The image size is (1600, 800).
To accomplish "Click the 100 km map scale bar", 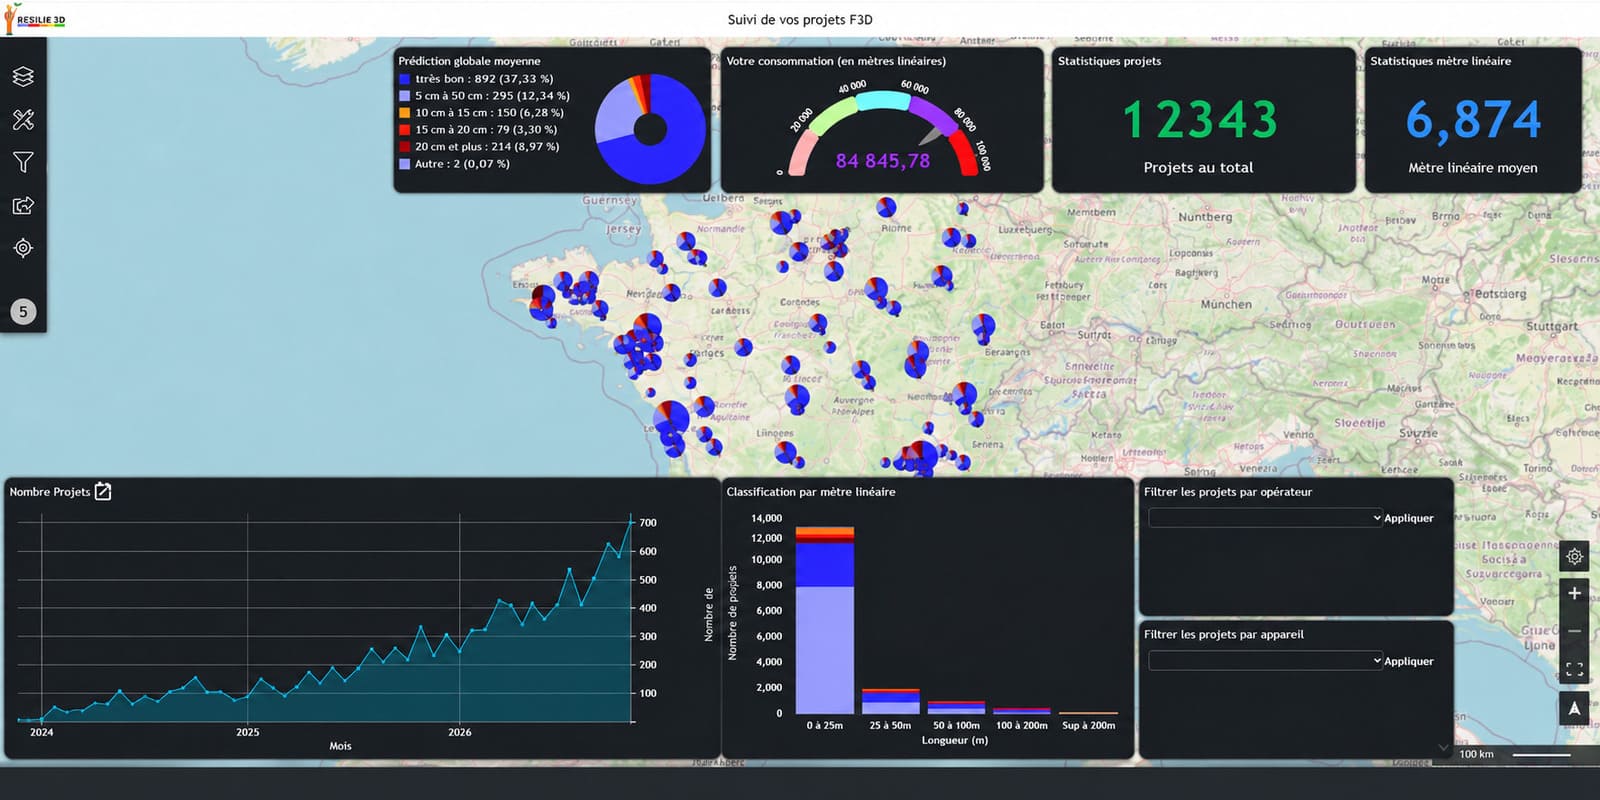I will [1514, 754].
